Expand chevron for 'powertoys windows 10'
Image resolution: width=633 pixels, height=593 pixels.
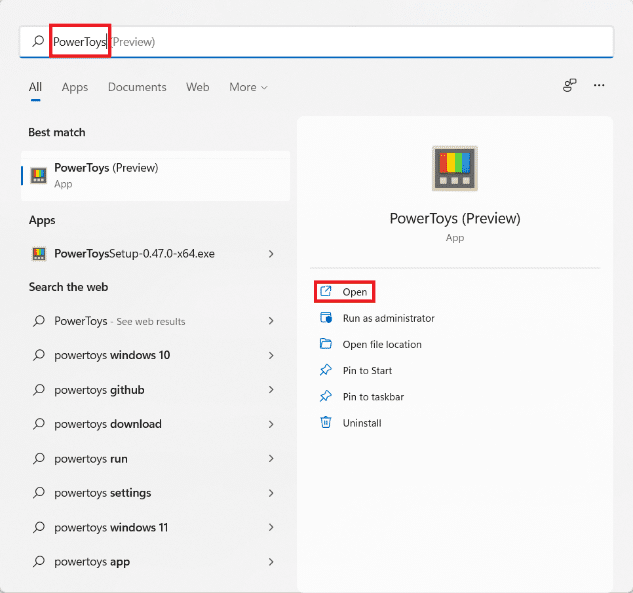271,355
